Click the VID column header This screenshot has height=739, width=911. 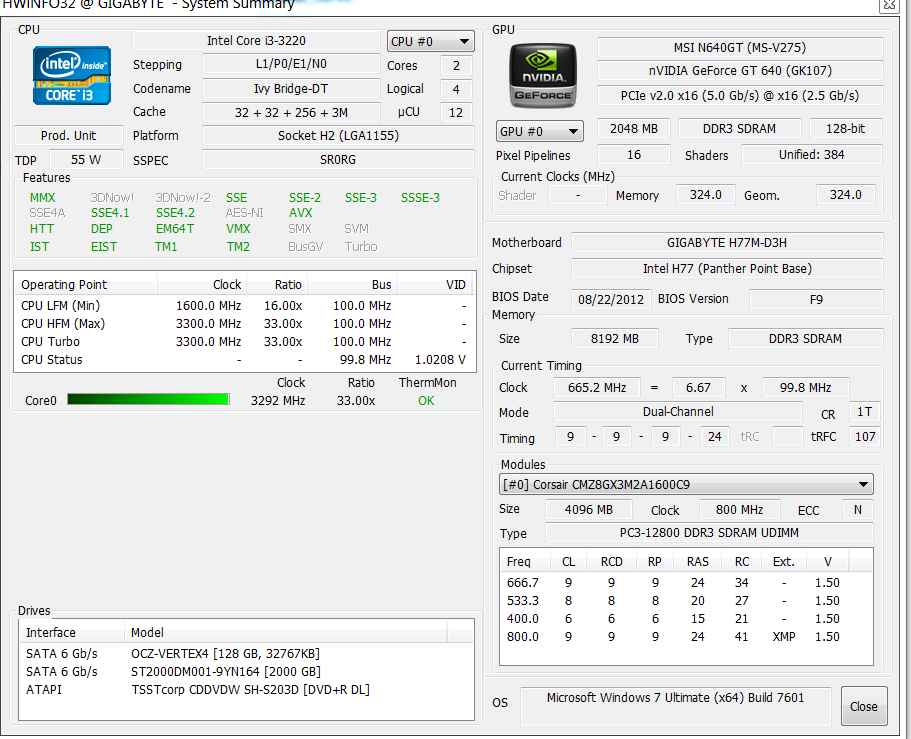[435, 285]
